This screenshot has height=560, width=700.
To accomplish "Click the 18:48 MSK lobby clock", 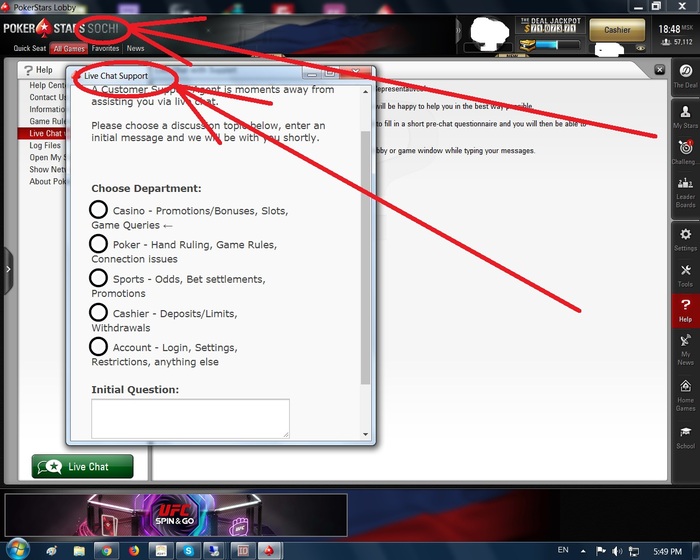I will coord(675,29).
